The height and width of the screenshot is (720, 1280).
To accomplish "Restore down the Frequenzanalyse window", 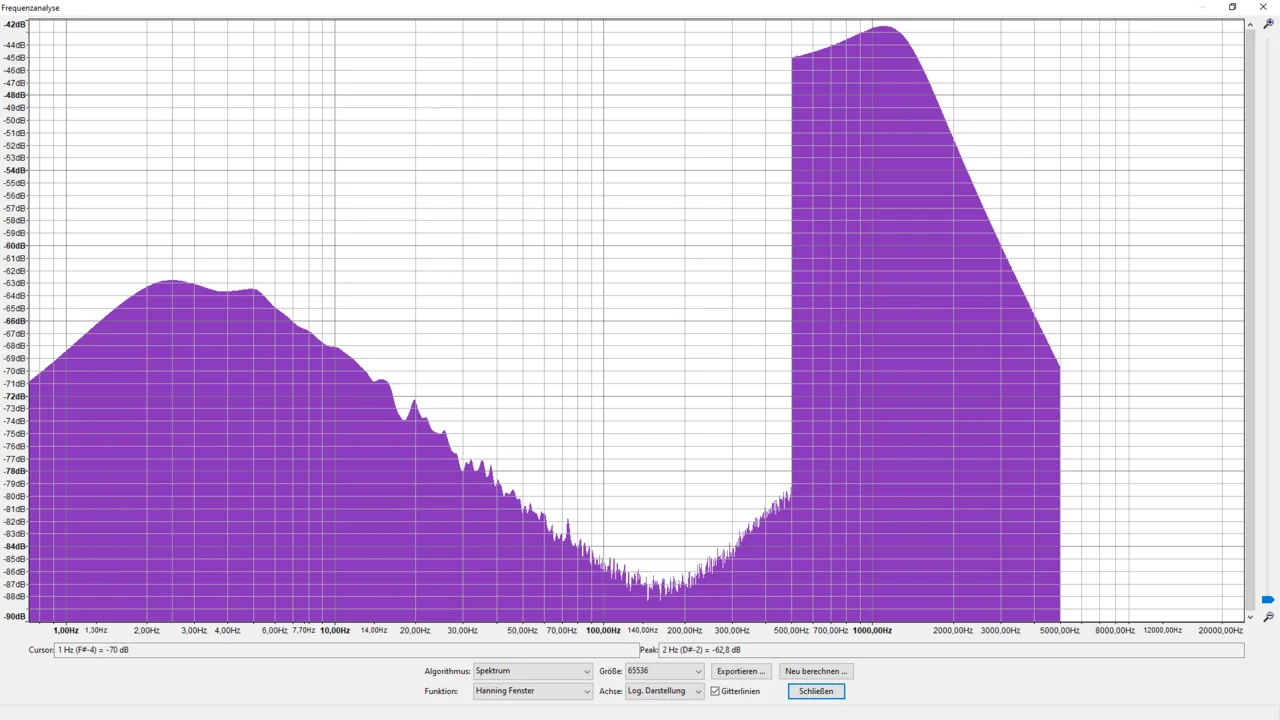I will point(1233,7).
